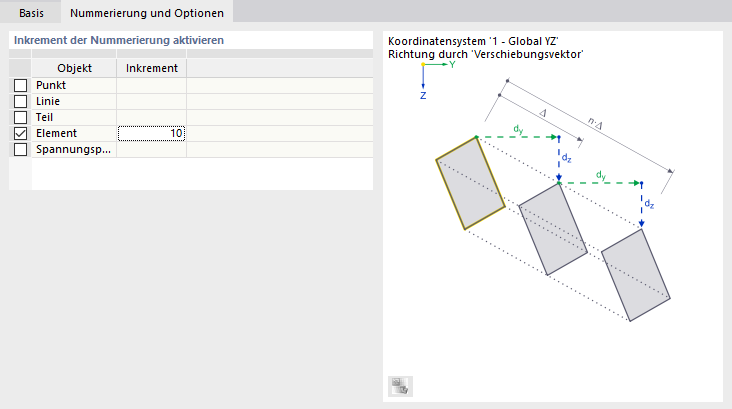Image resolution: width=732 pixels, height=409 pixels.
Task: Click the 'Inkrement der Nummerierung aktivieren' heading
Action: [119, 40]
